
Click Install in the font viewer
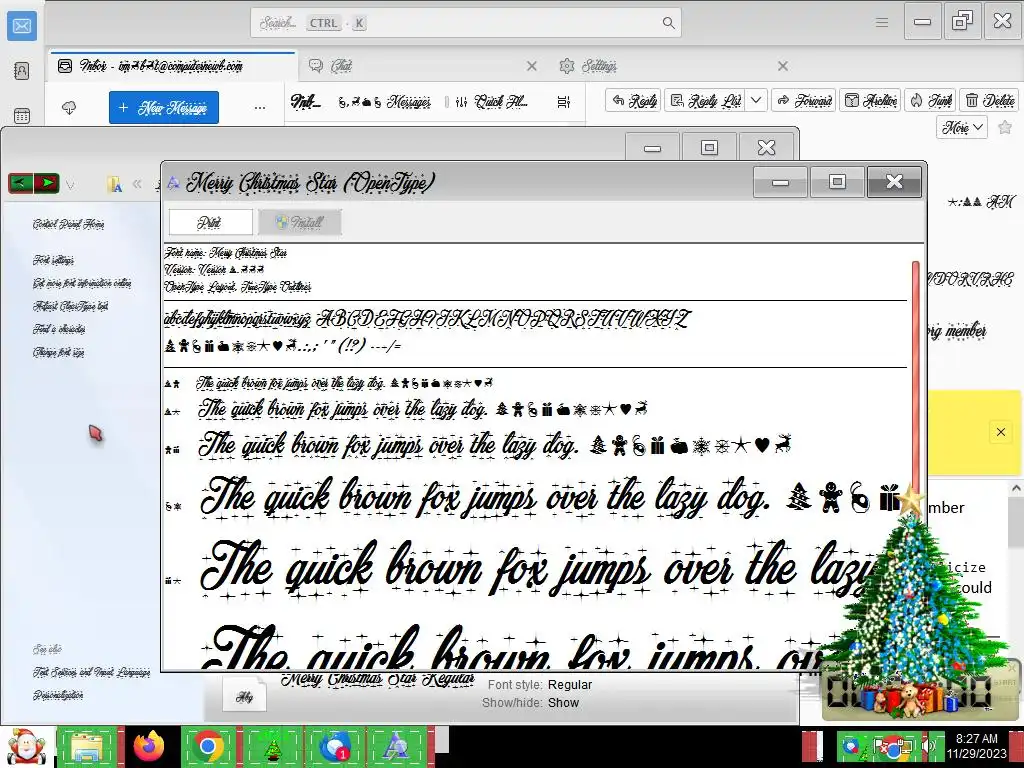(x=300, y=222)
